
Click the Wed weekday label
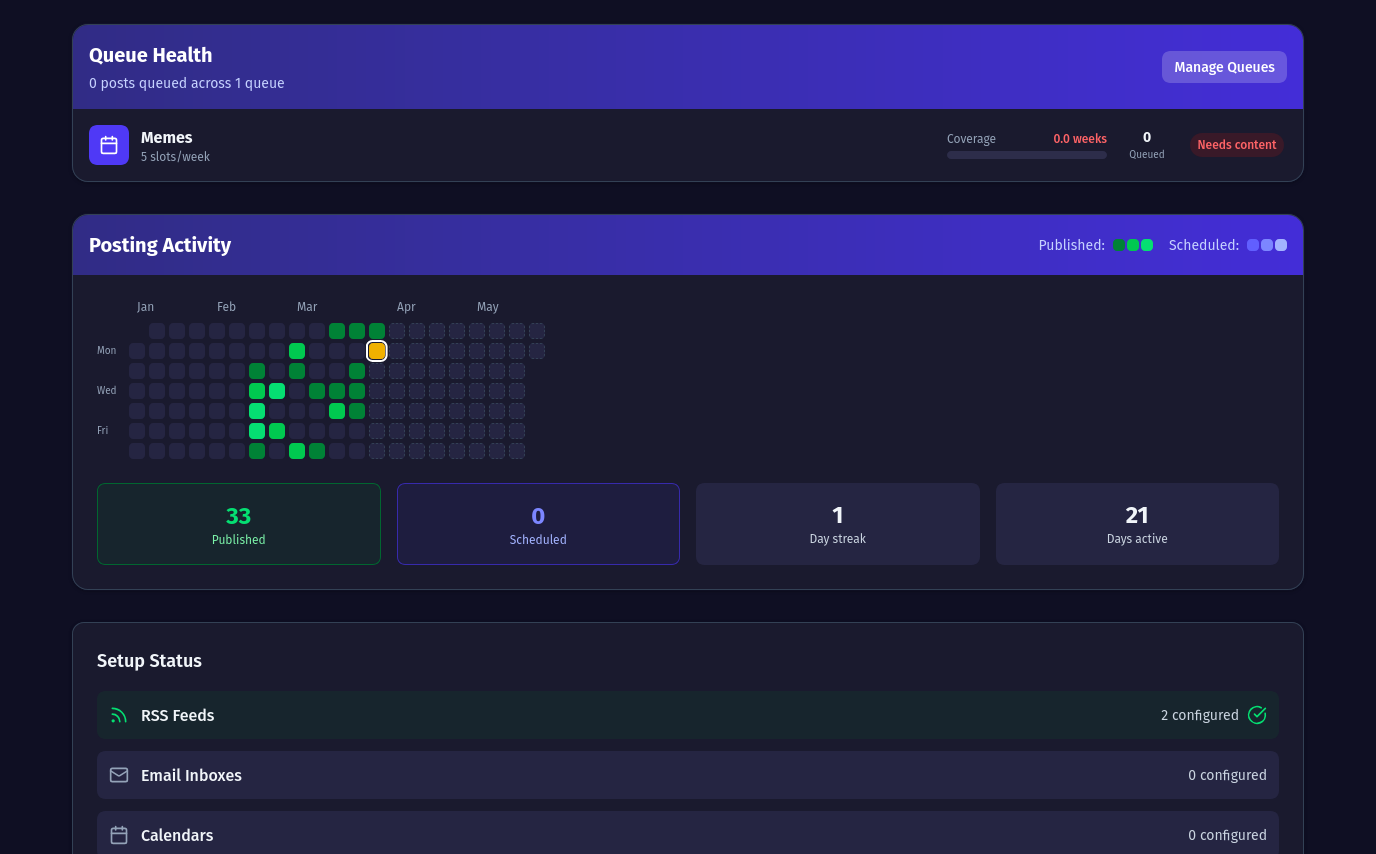coord(106,391)
